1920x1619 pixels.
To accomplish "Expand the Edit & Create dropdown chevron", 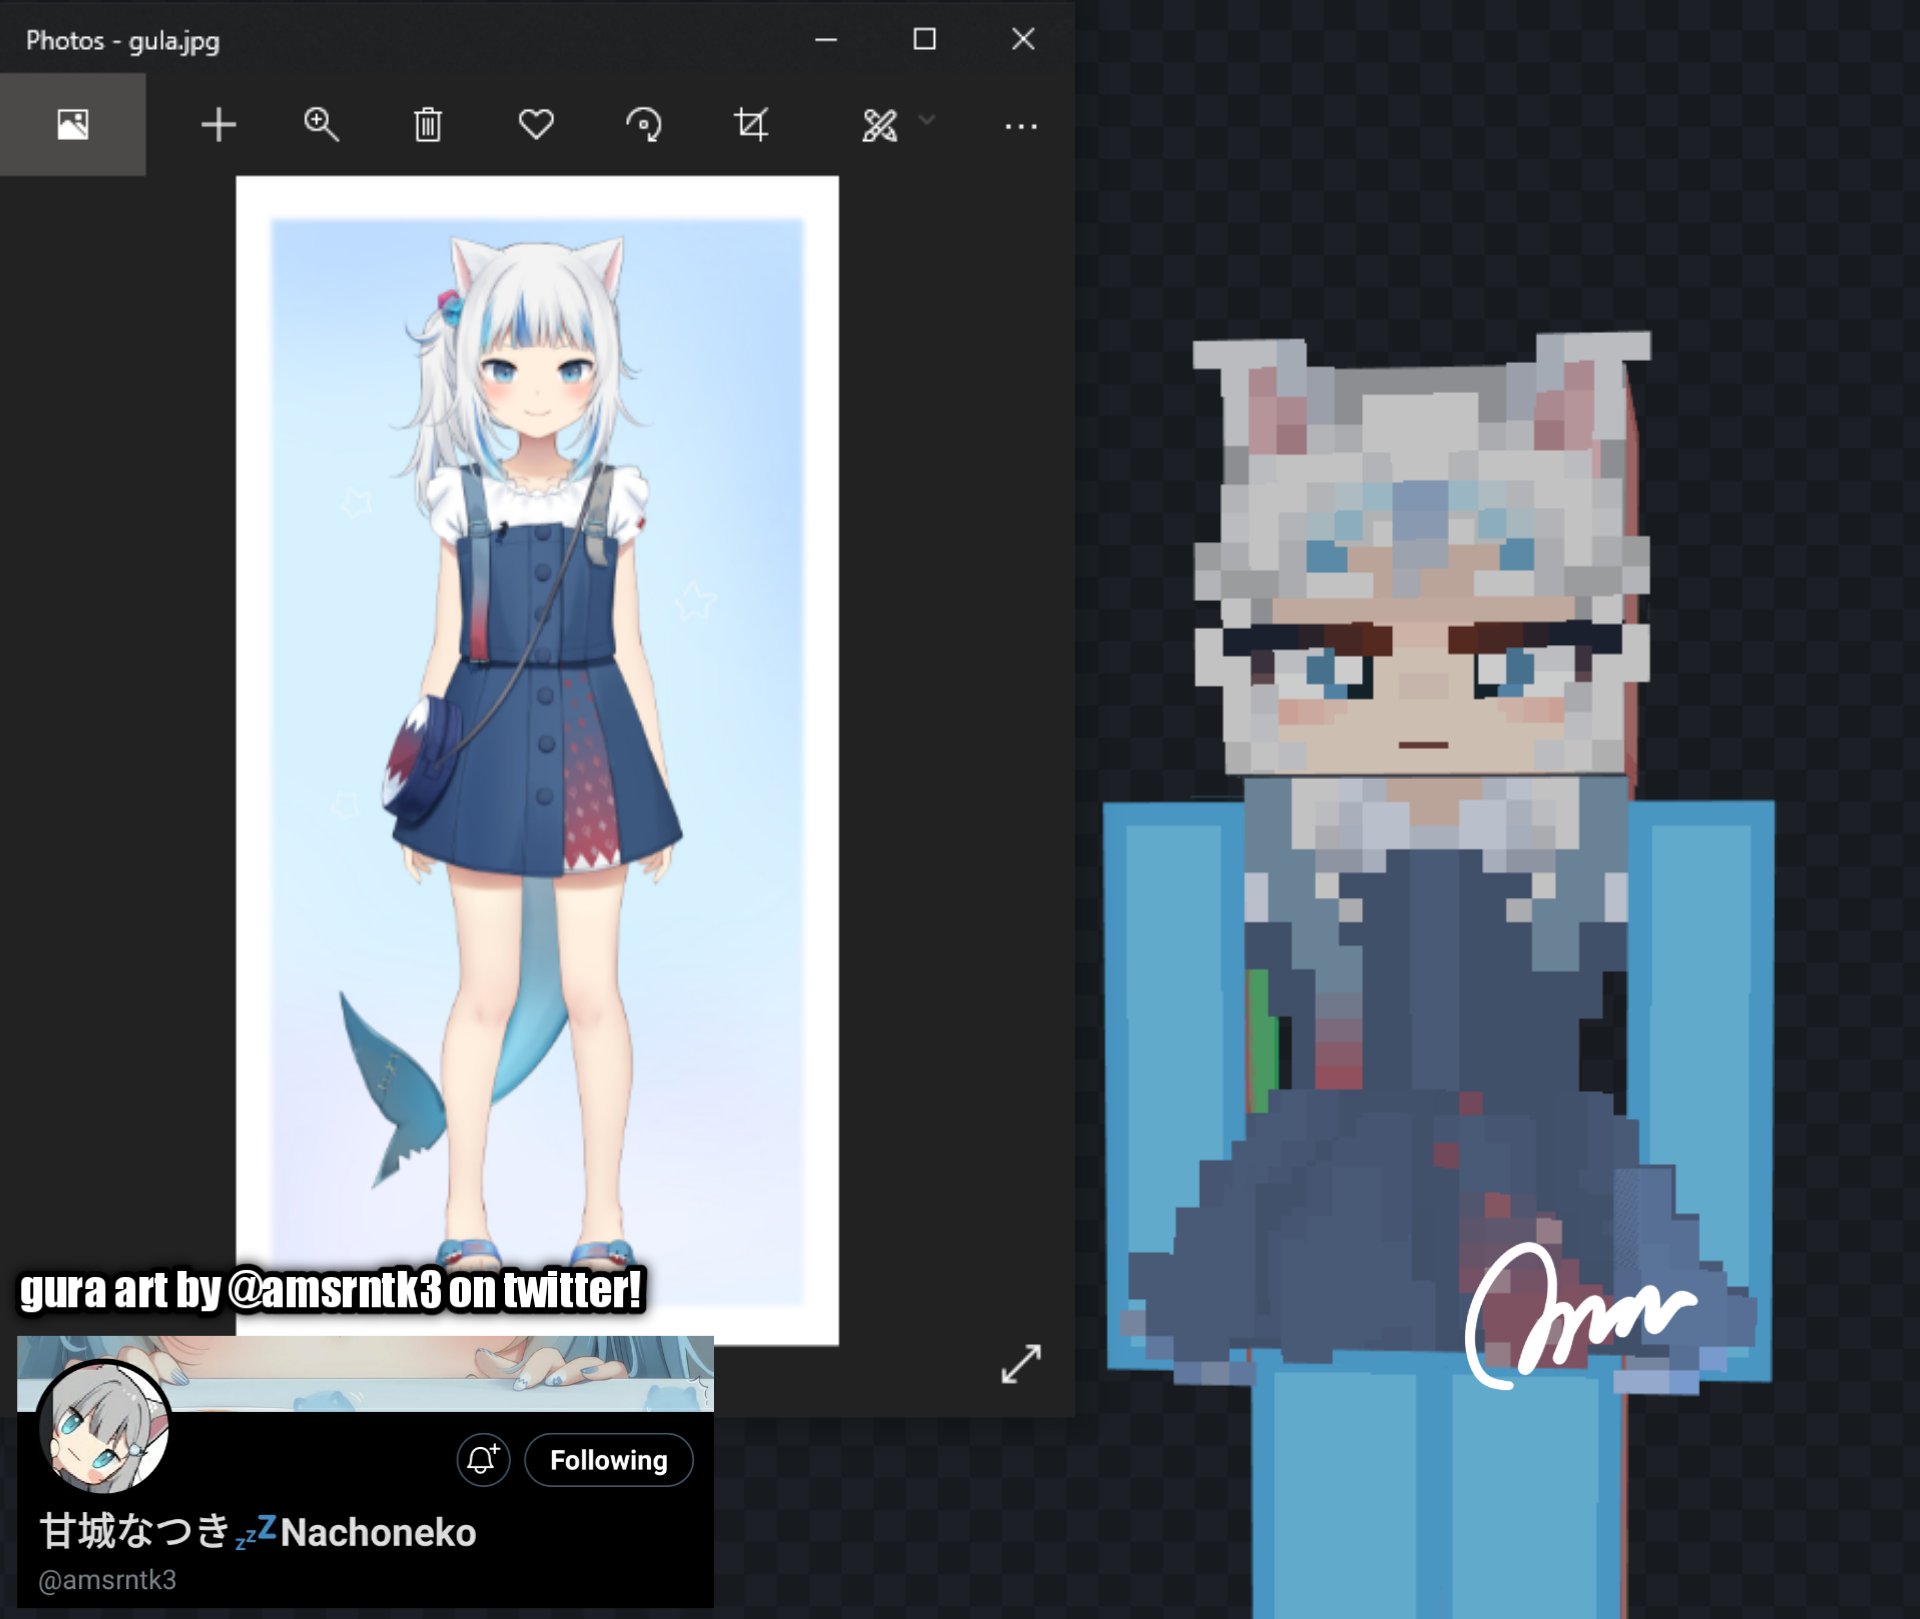I will coord(927,120).
